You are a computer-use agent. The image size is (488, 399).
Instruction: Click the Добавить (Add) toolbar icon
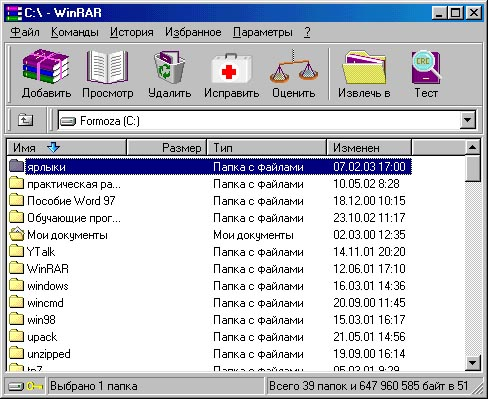coord(46,67)
